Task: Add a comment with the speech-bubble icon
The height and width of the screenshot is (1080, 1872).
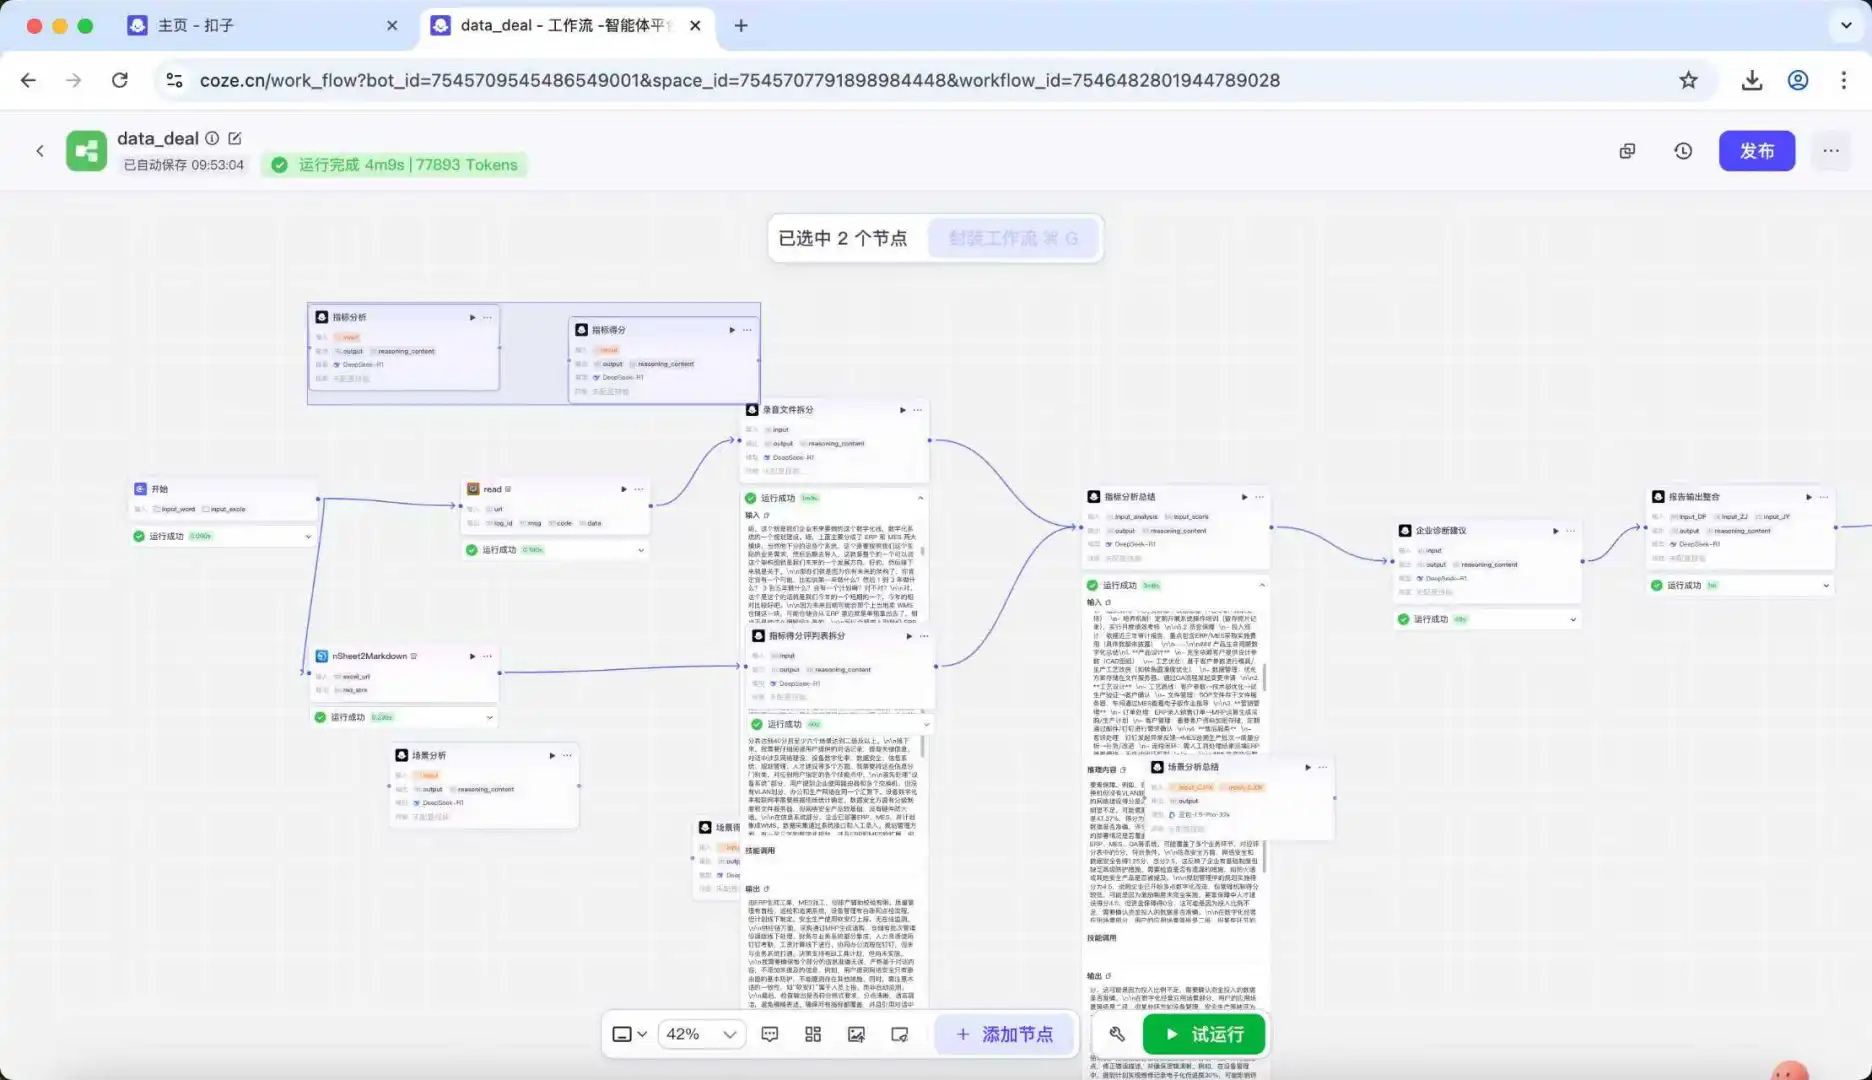Action: [x=770, y=1034]
